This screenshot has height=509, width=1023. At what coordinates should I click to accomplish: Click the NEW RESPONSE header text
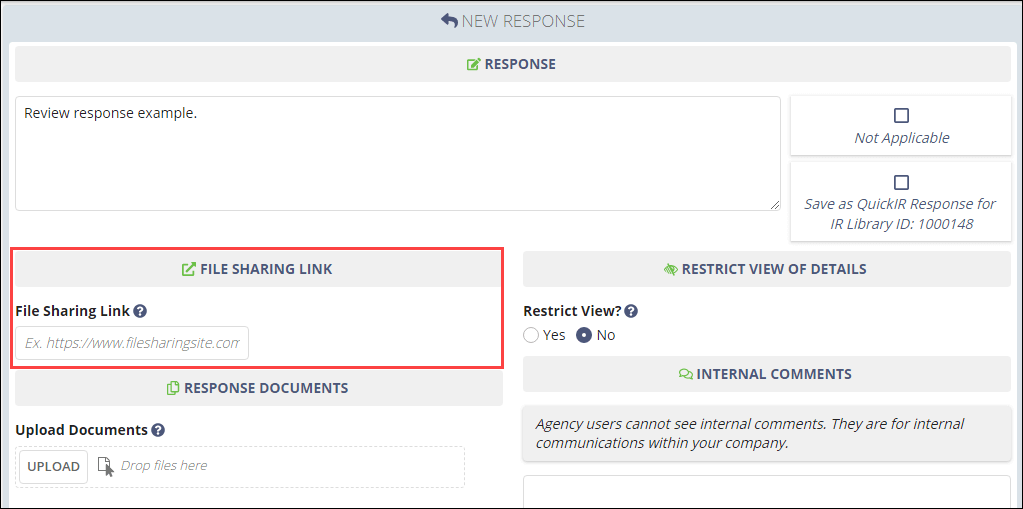pos(523,21)
